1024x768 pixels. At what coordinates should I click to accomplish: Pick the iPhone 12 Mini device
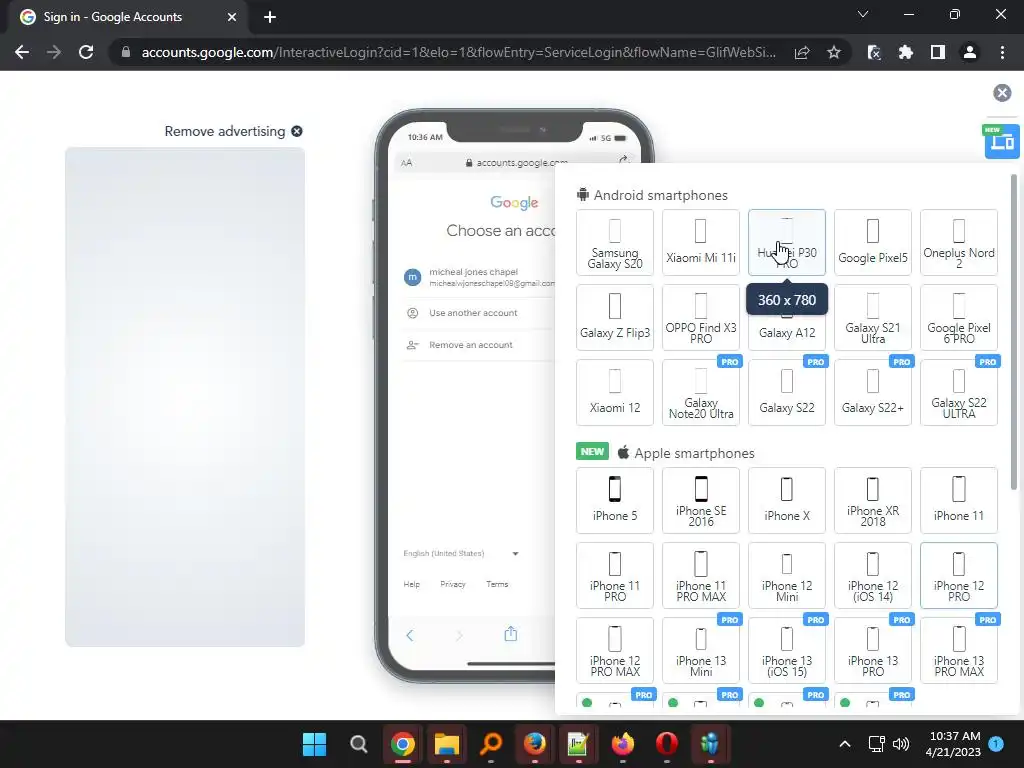(x=787, y=575)
